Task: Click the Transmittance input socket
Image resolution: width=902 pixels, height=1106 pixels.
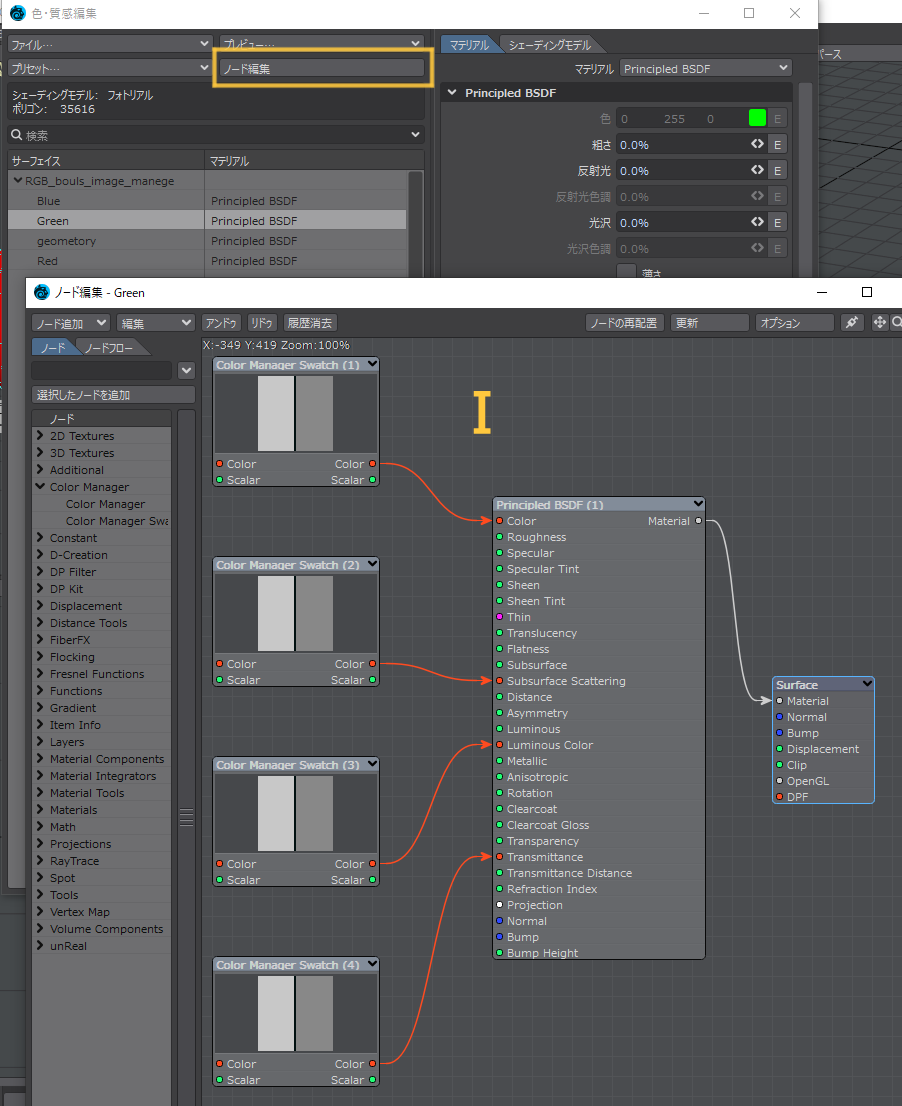Action: tap(499, 857)
